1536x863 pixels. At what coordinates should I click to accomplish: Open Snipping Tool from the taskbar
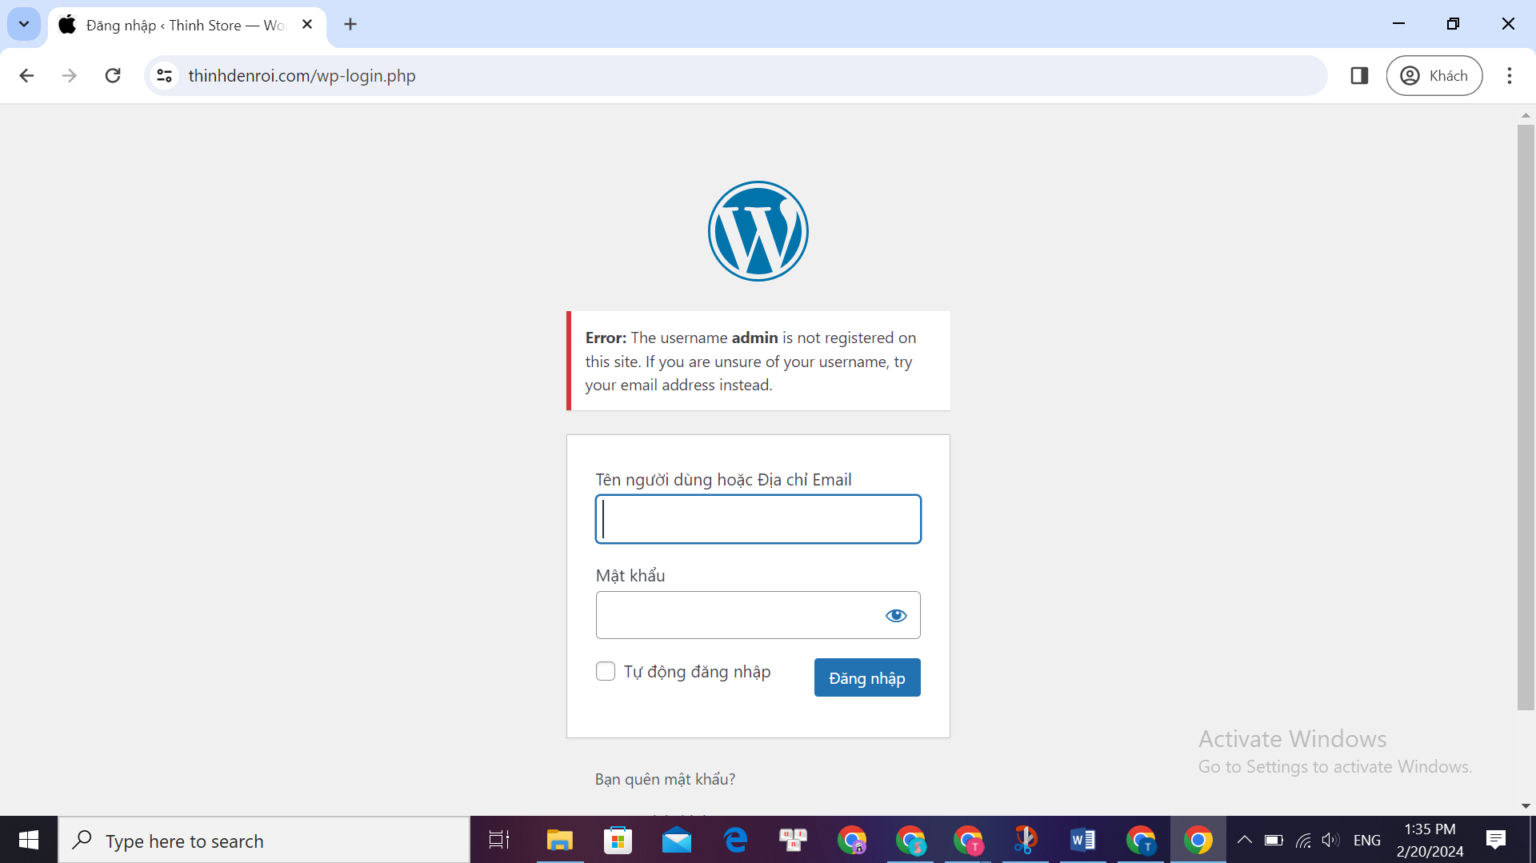[x=1025, y=840]
